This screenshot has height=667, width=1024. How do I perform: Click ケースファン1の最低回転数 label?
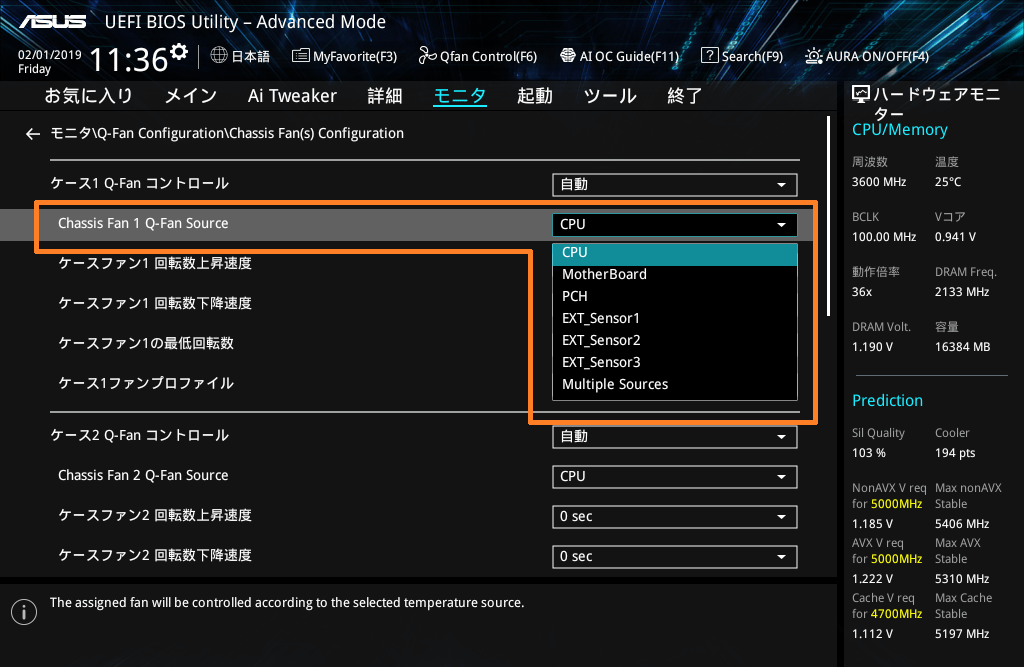[146, 344]
